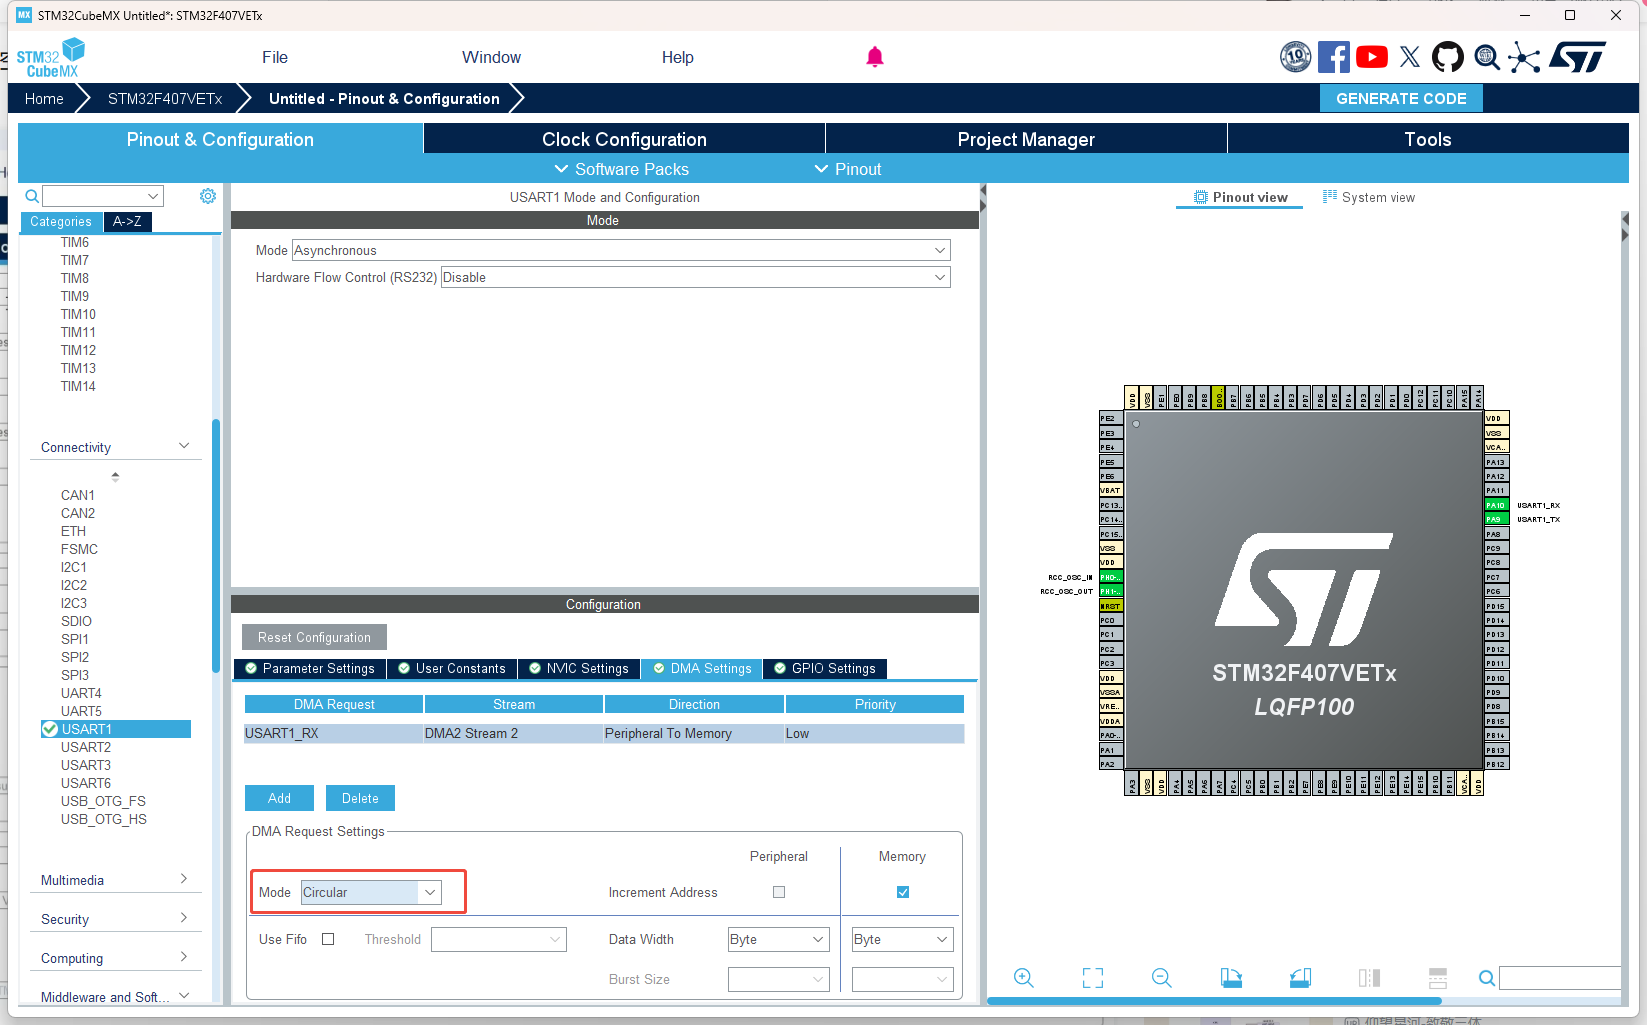Open the Parameter Settings tab
This screenshot has width=1647, height=1025.
coord(310,669)
